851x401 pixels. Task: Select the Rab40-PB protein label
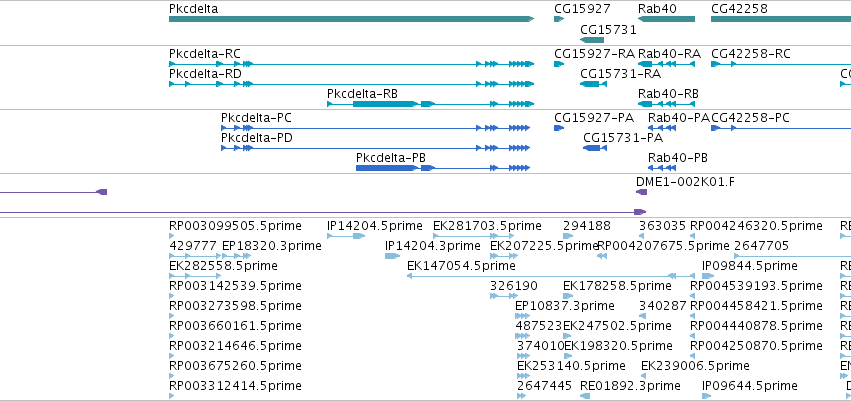[678, 158]
